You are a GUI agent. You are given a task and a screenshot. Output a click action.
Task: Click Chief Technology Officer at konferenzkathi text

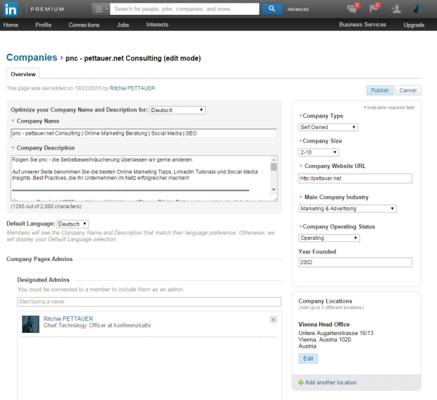(97, 325)
